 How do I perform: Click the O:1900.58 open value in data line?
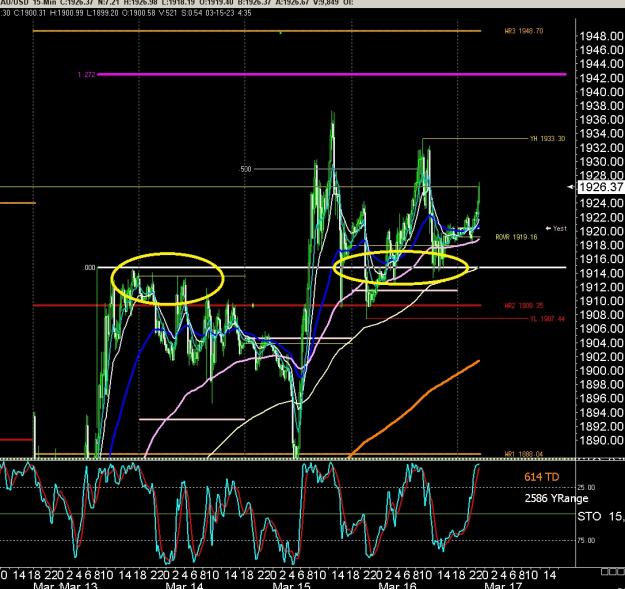click(x=138, y=13)
